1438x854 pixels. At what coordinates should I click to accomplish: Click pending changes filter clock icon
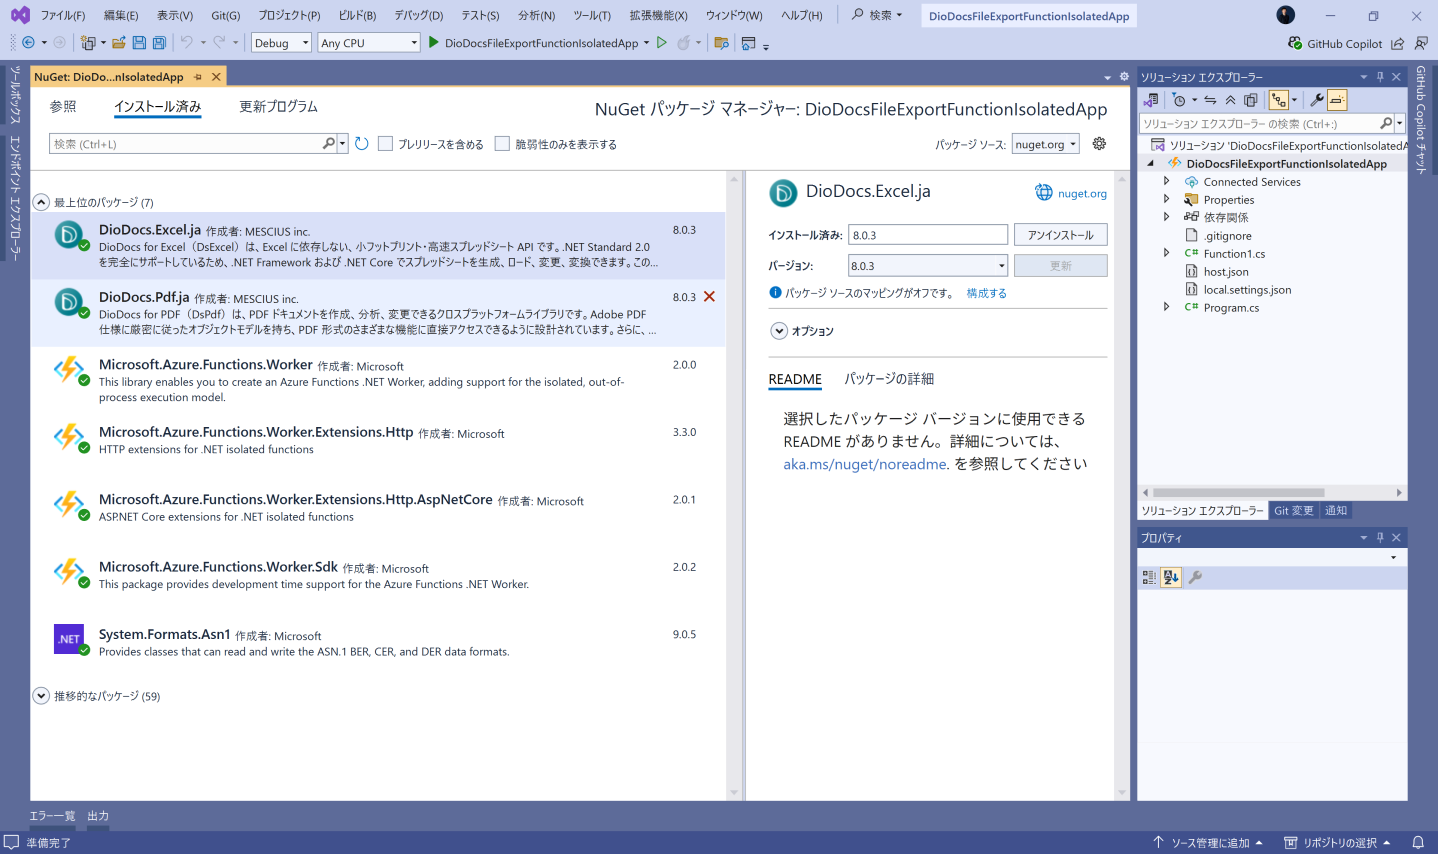pos(1179,100)
